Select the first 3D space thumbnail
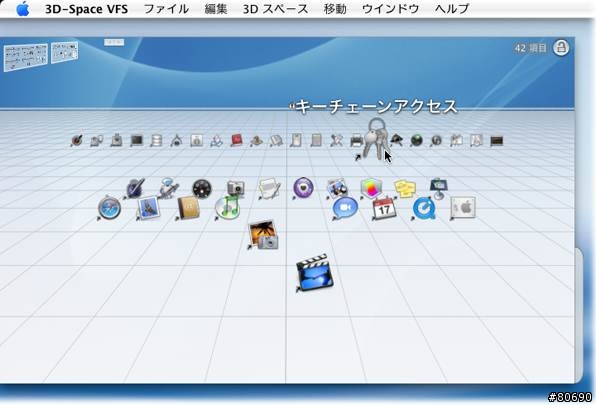Screen dimensions: 596x405 (x=26, y=57)
